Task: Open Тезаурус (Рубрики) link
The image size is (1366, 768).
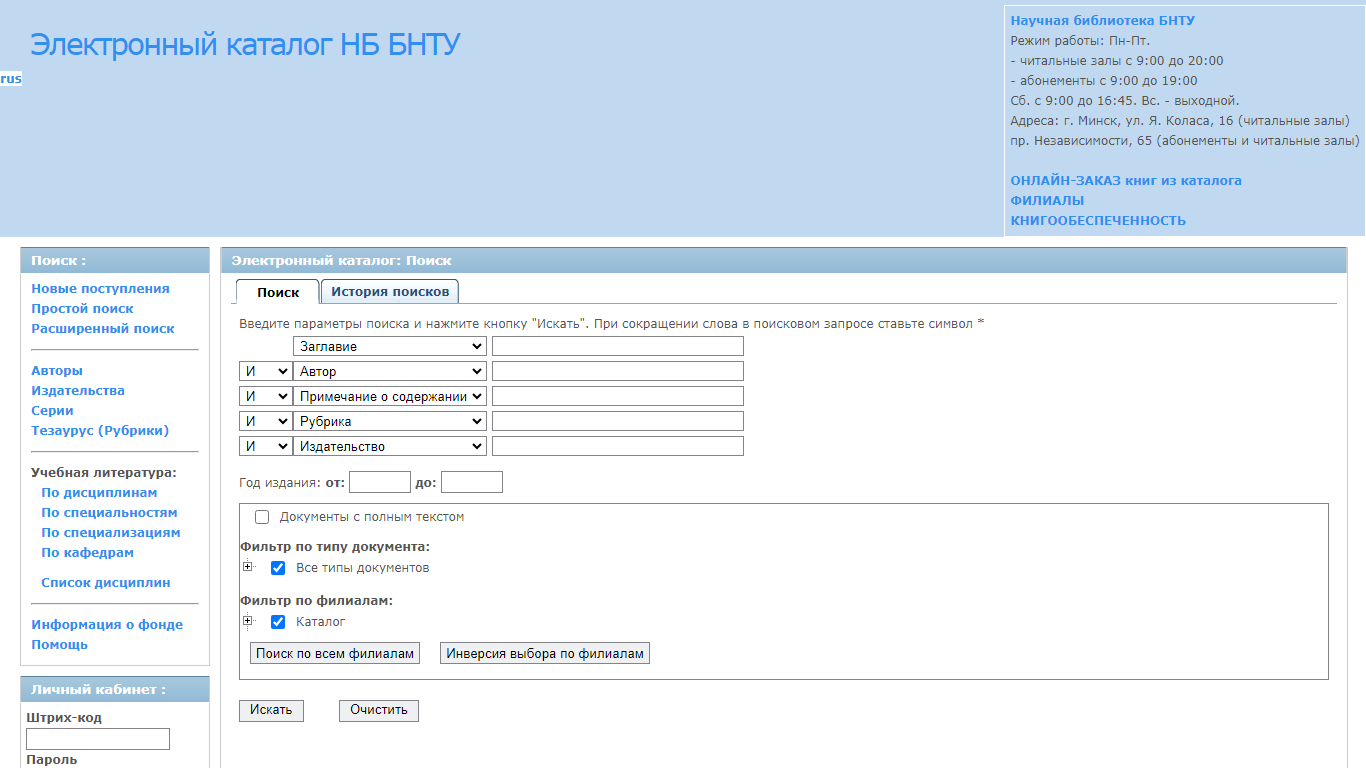Action: [100, 431]
